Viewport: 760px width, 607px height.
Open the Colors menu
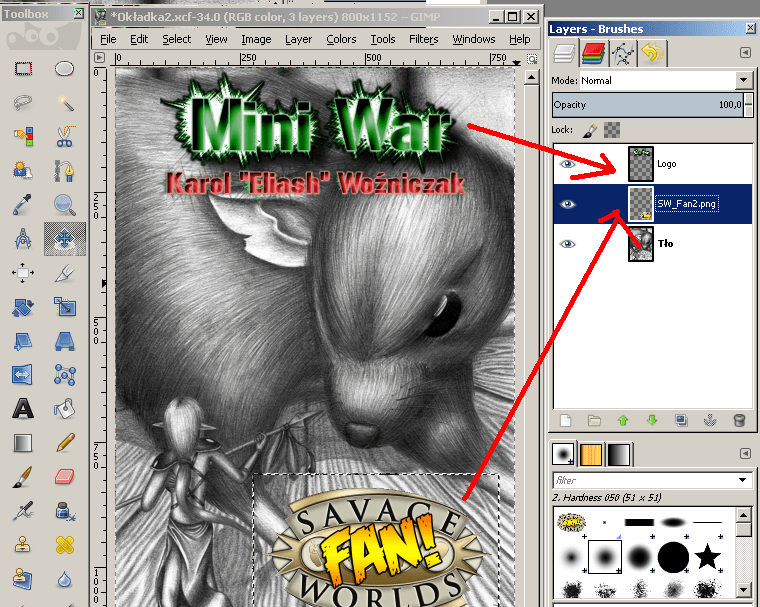341,39
